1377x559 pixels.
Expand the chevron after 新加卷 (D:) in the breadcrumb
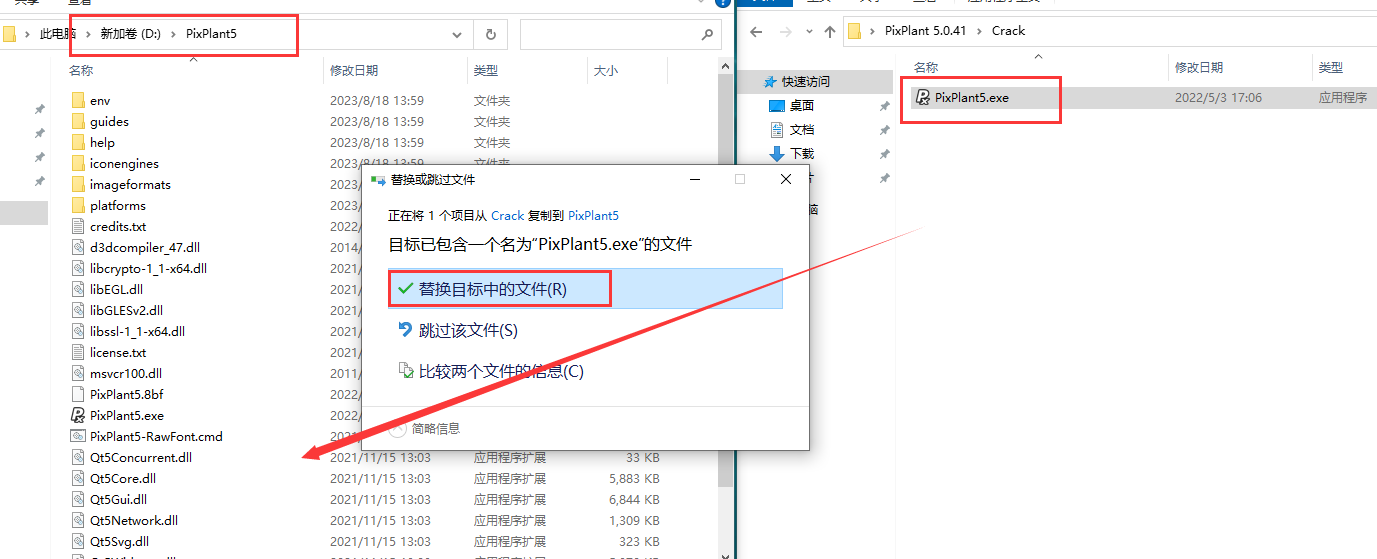tap(174, 34)
